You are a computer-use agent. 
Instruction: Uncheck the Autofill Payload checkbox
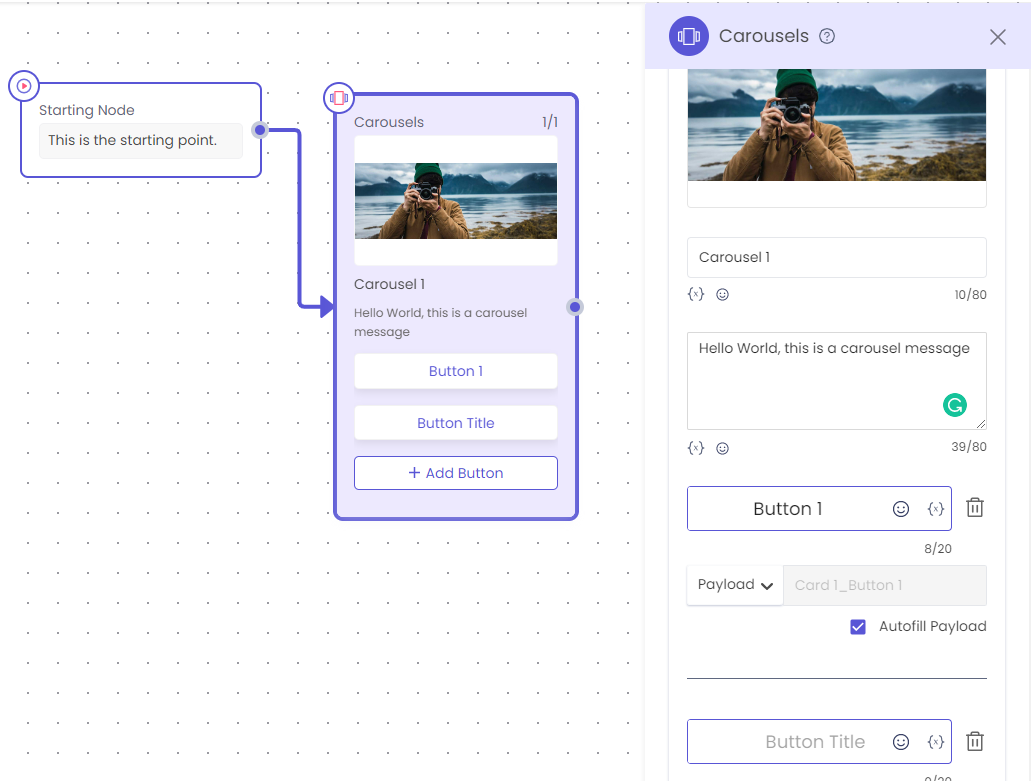pyautogui.click(x=857, y=627)
